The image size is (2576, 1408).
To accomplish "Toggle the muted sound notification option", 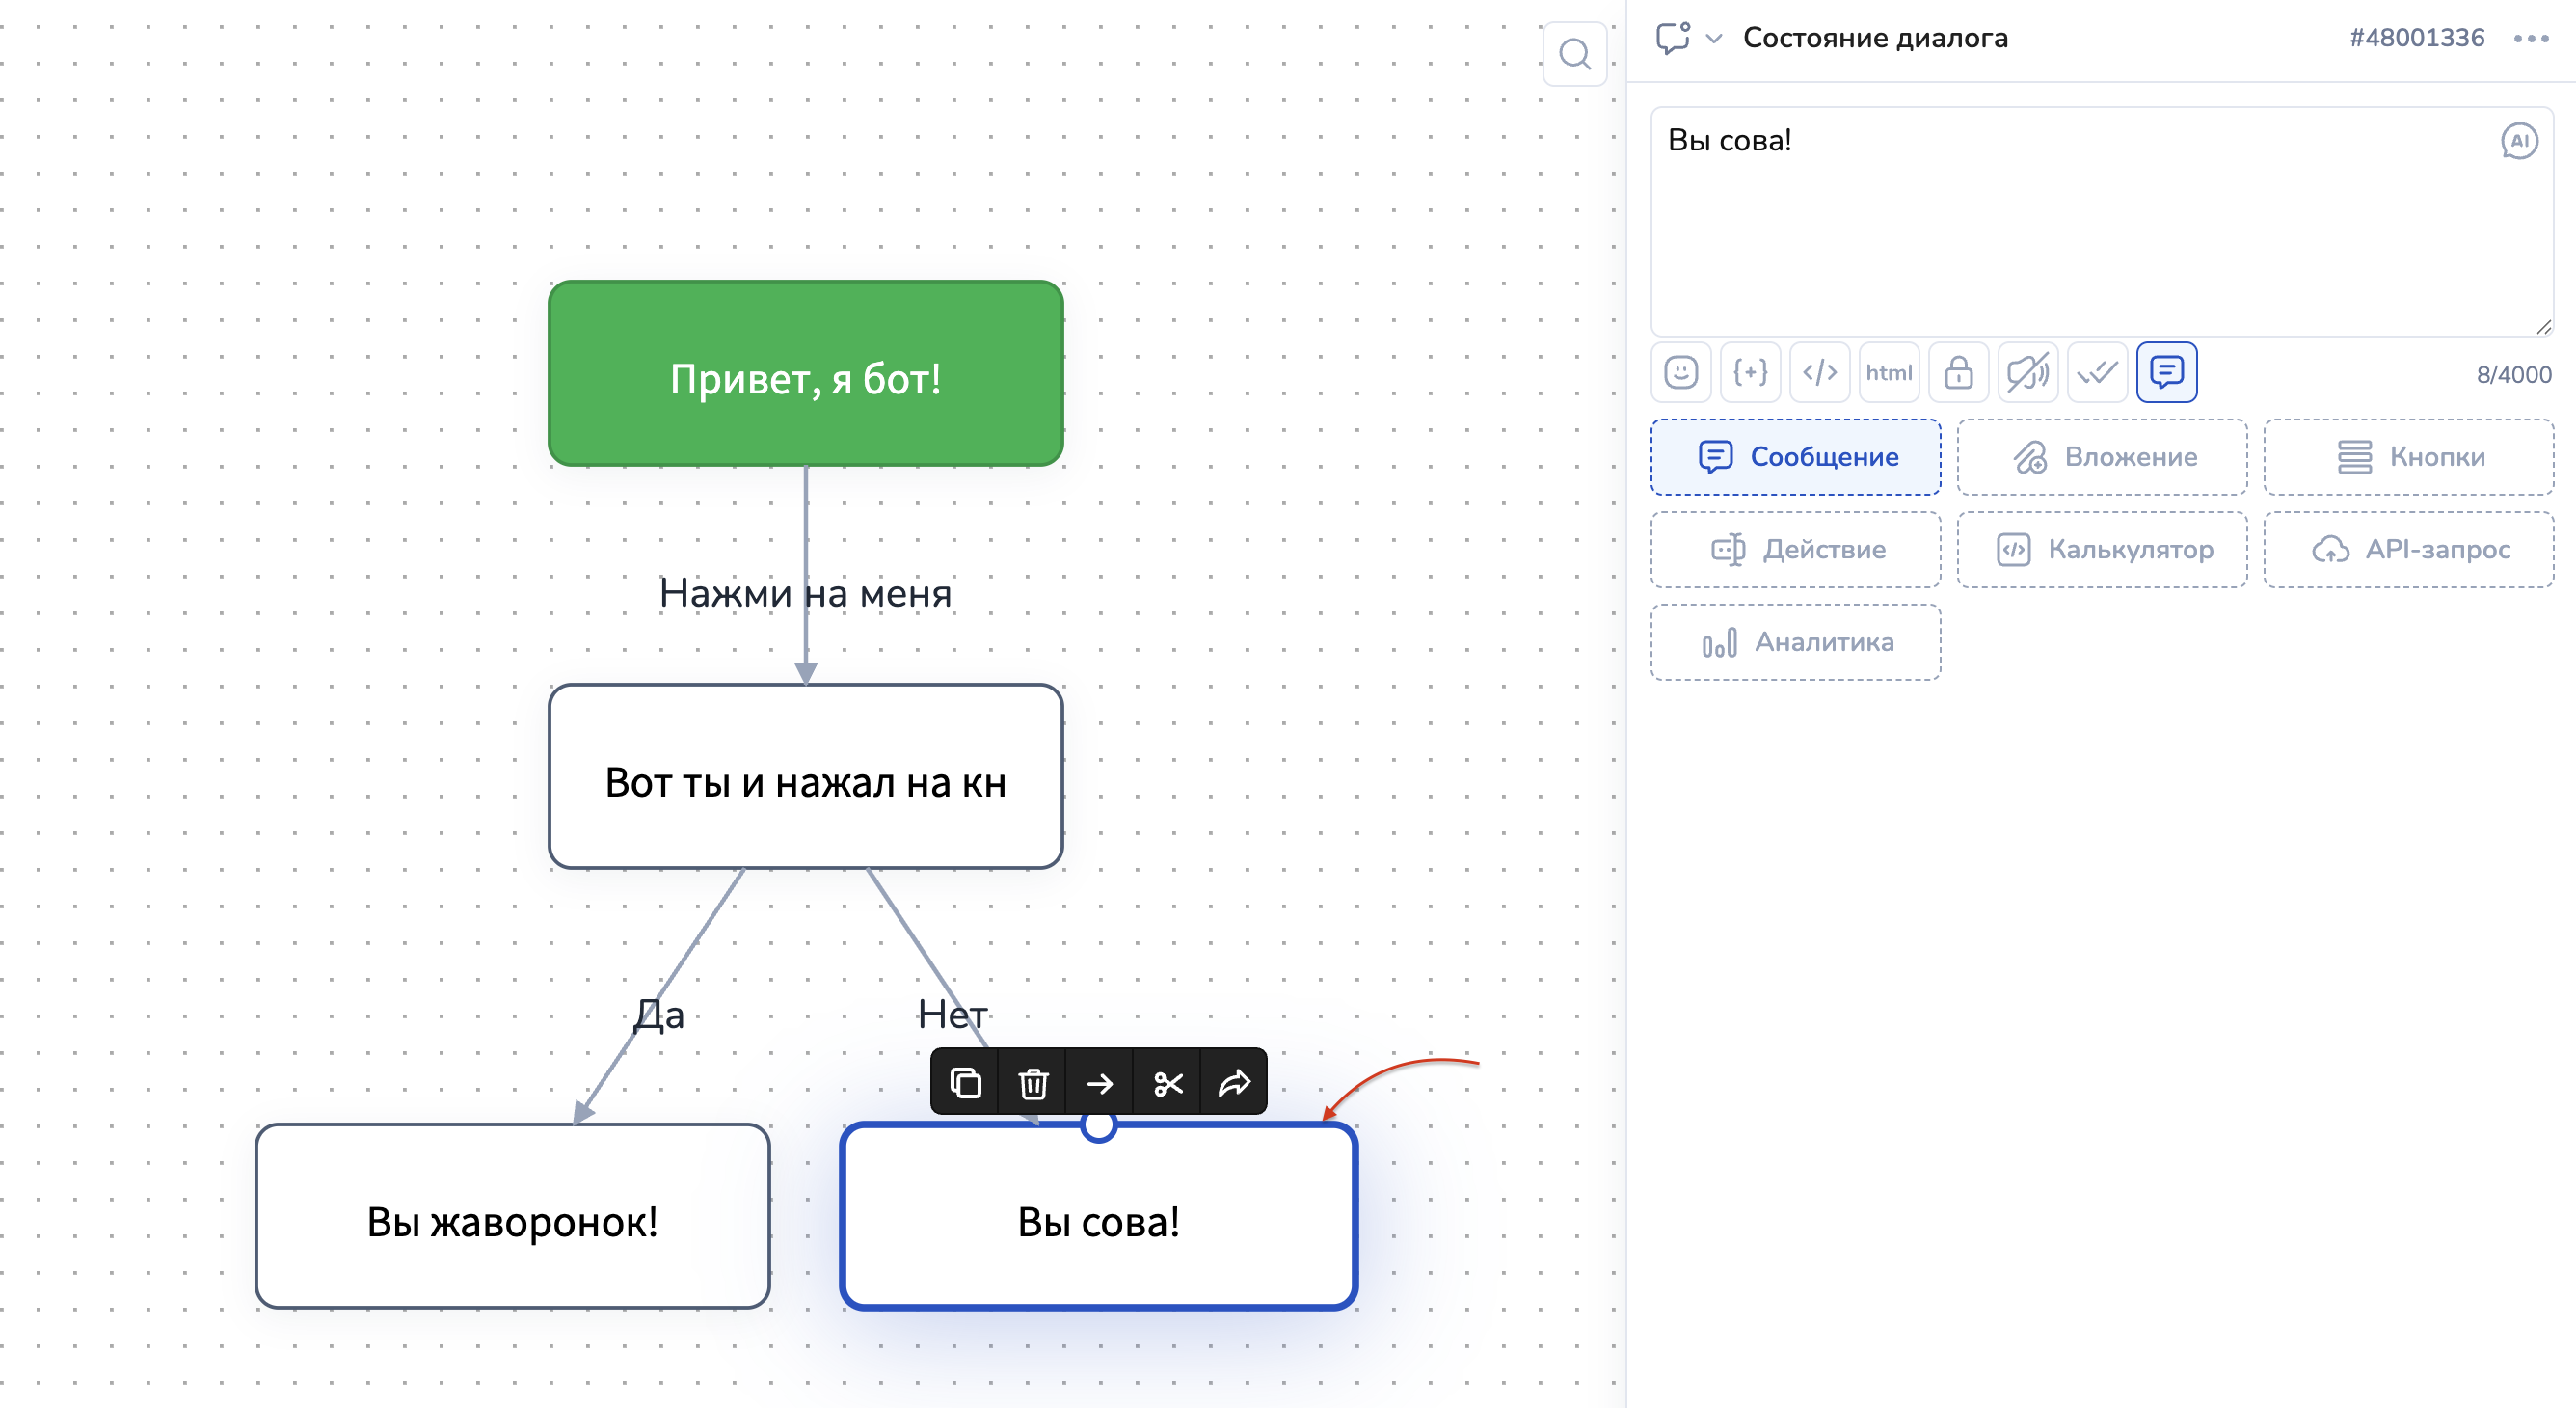I will click(2027, 373).
